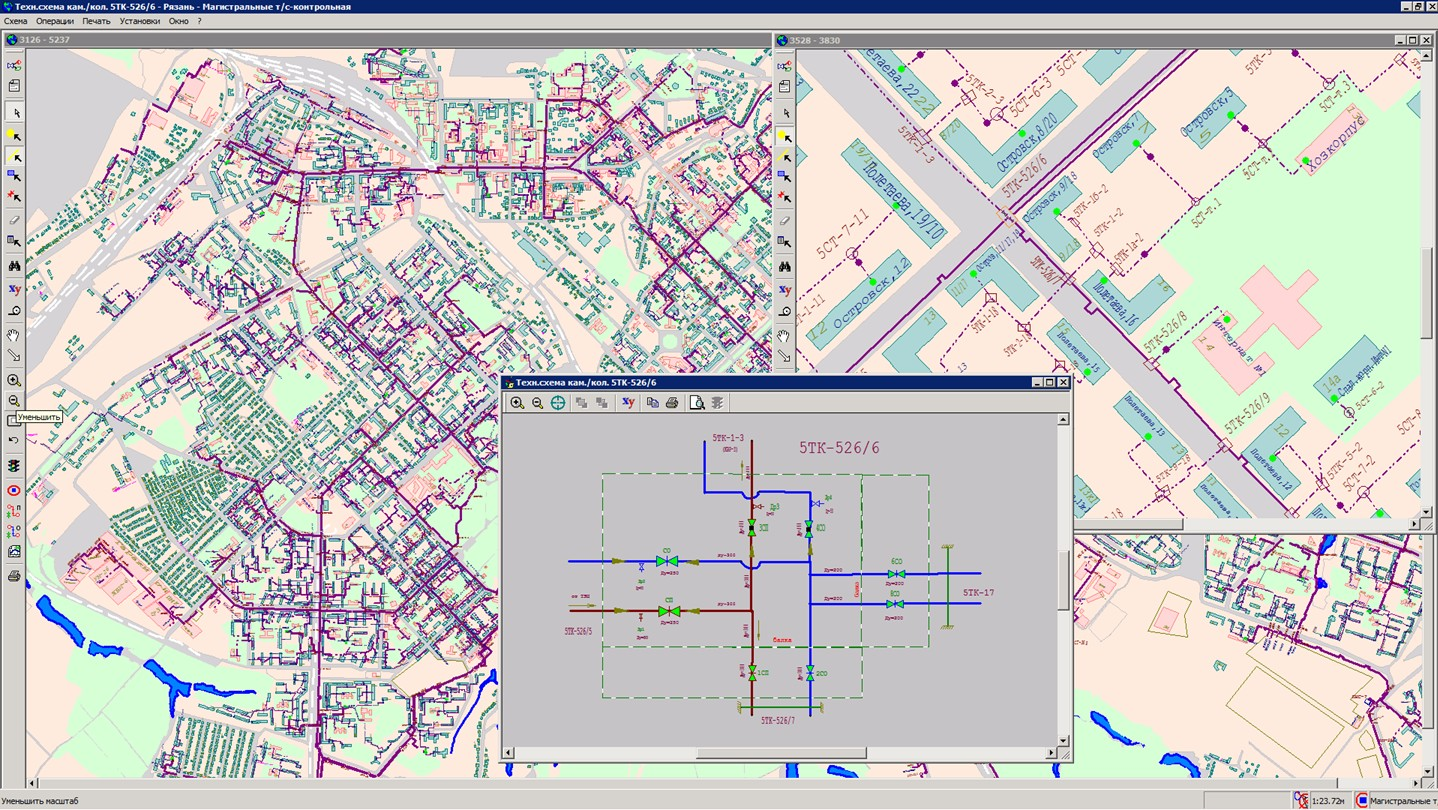Click the printer icon in left toolbar
The width and height of the screenshot is (1438, 810).
point(14,576)
